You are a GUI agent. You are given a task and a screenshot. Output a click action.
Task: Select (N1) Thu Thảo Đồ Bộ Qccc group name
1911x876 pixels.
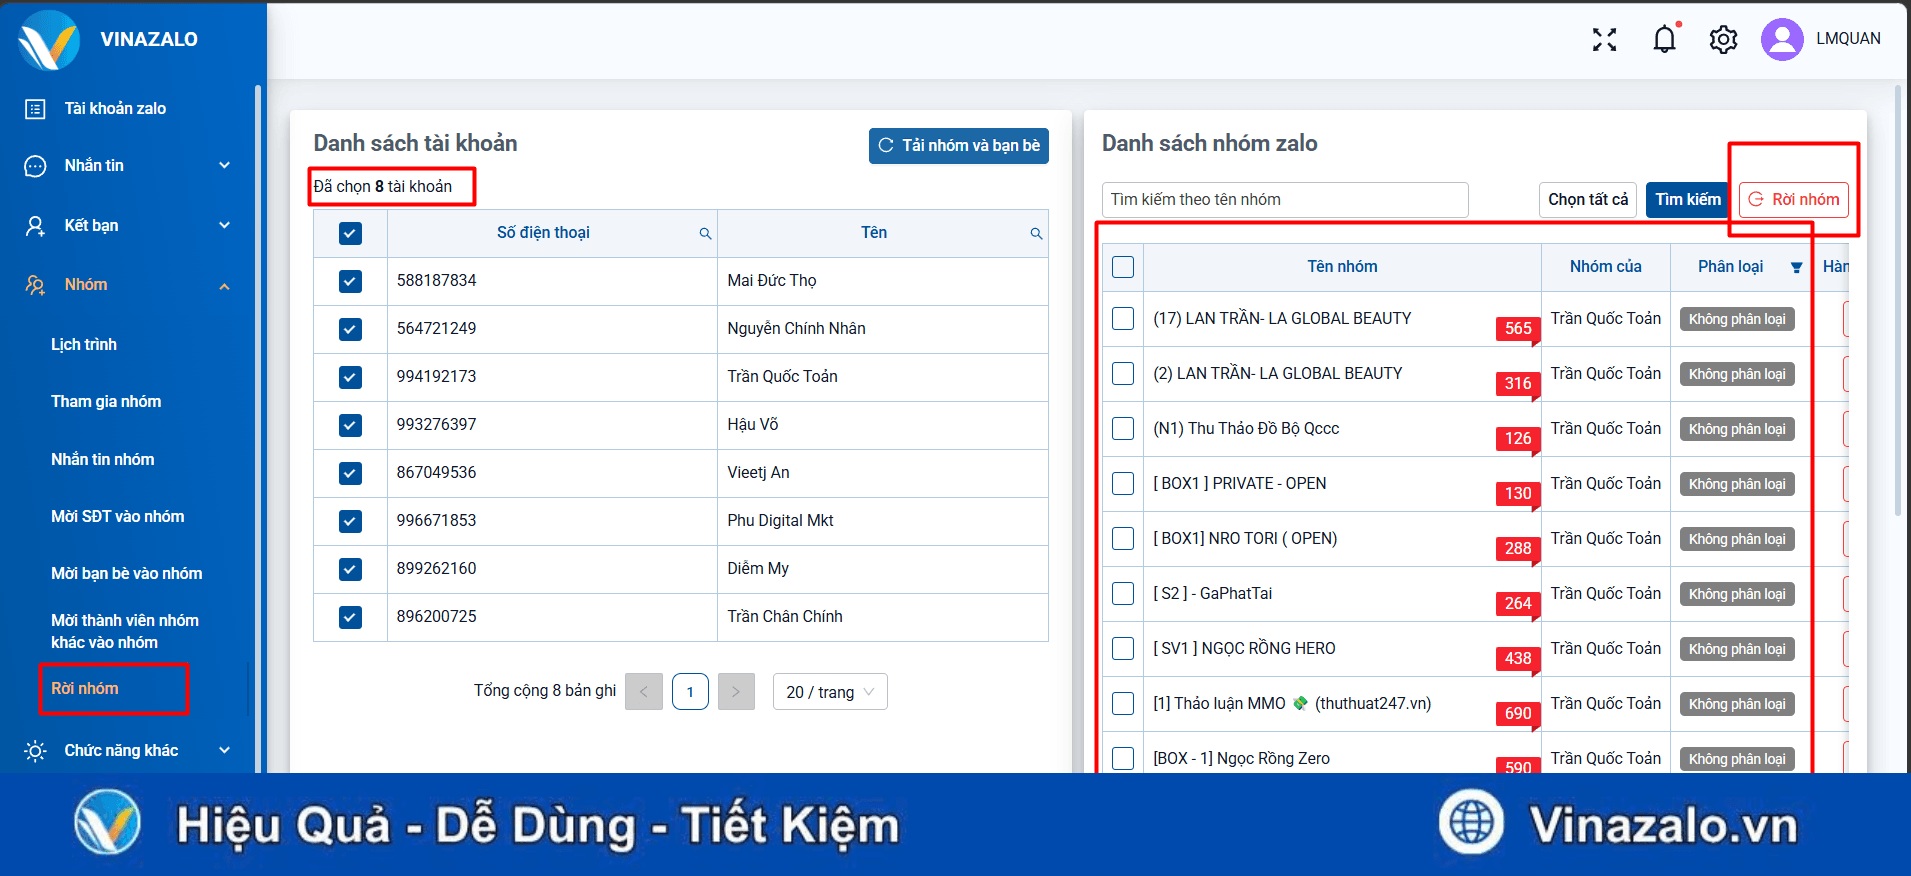[1246, 429]
